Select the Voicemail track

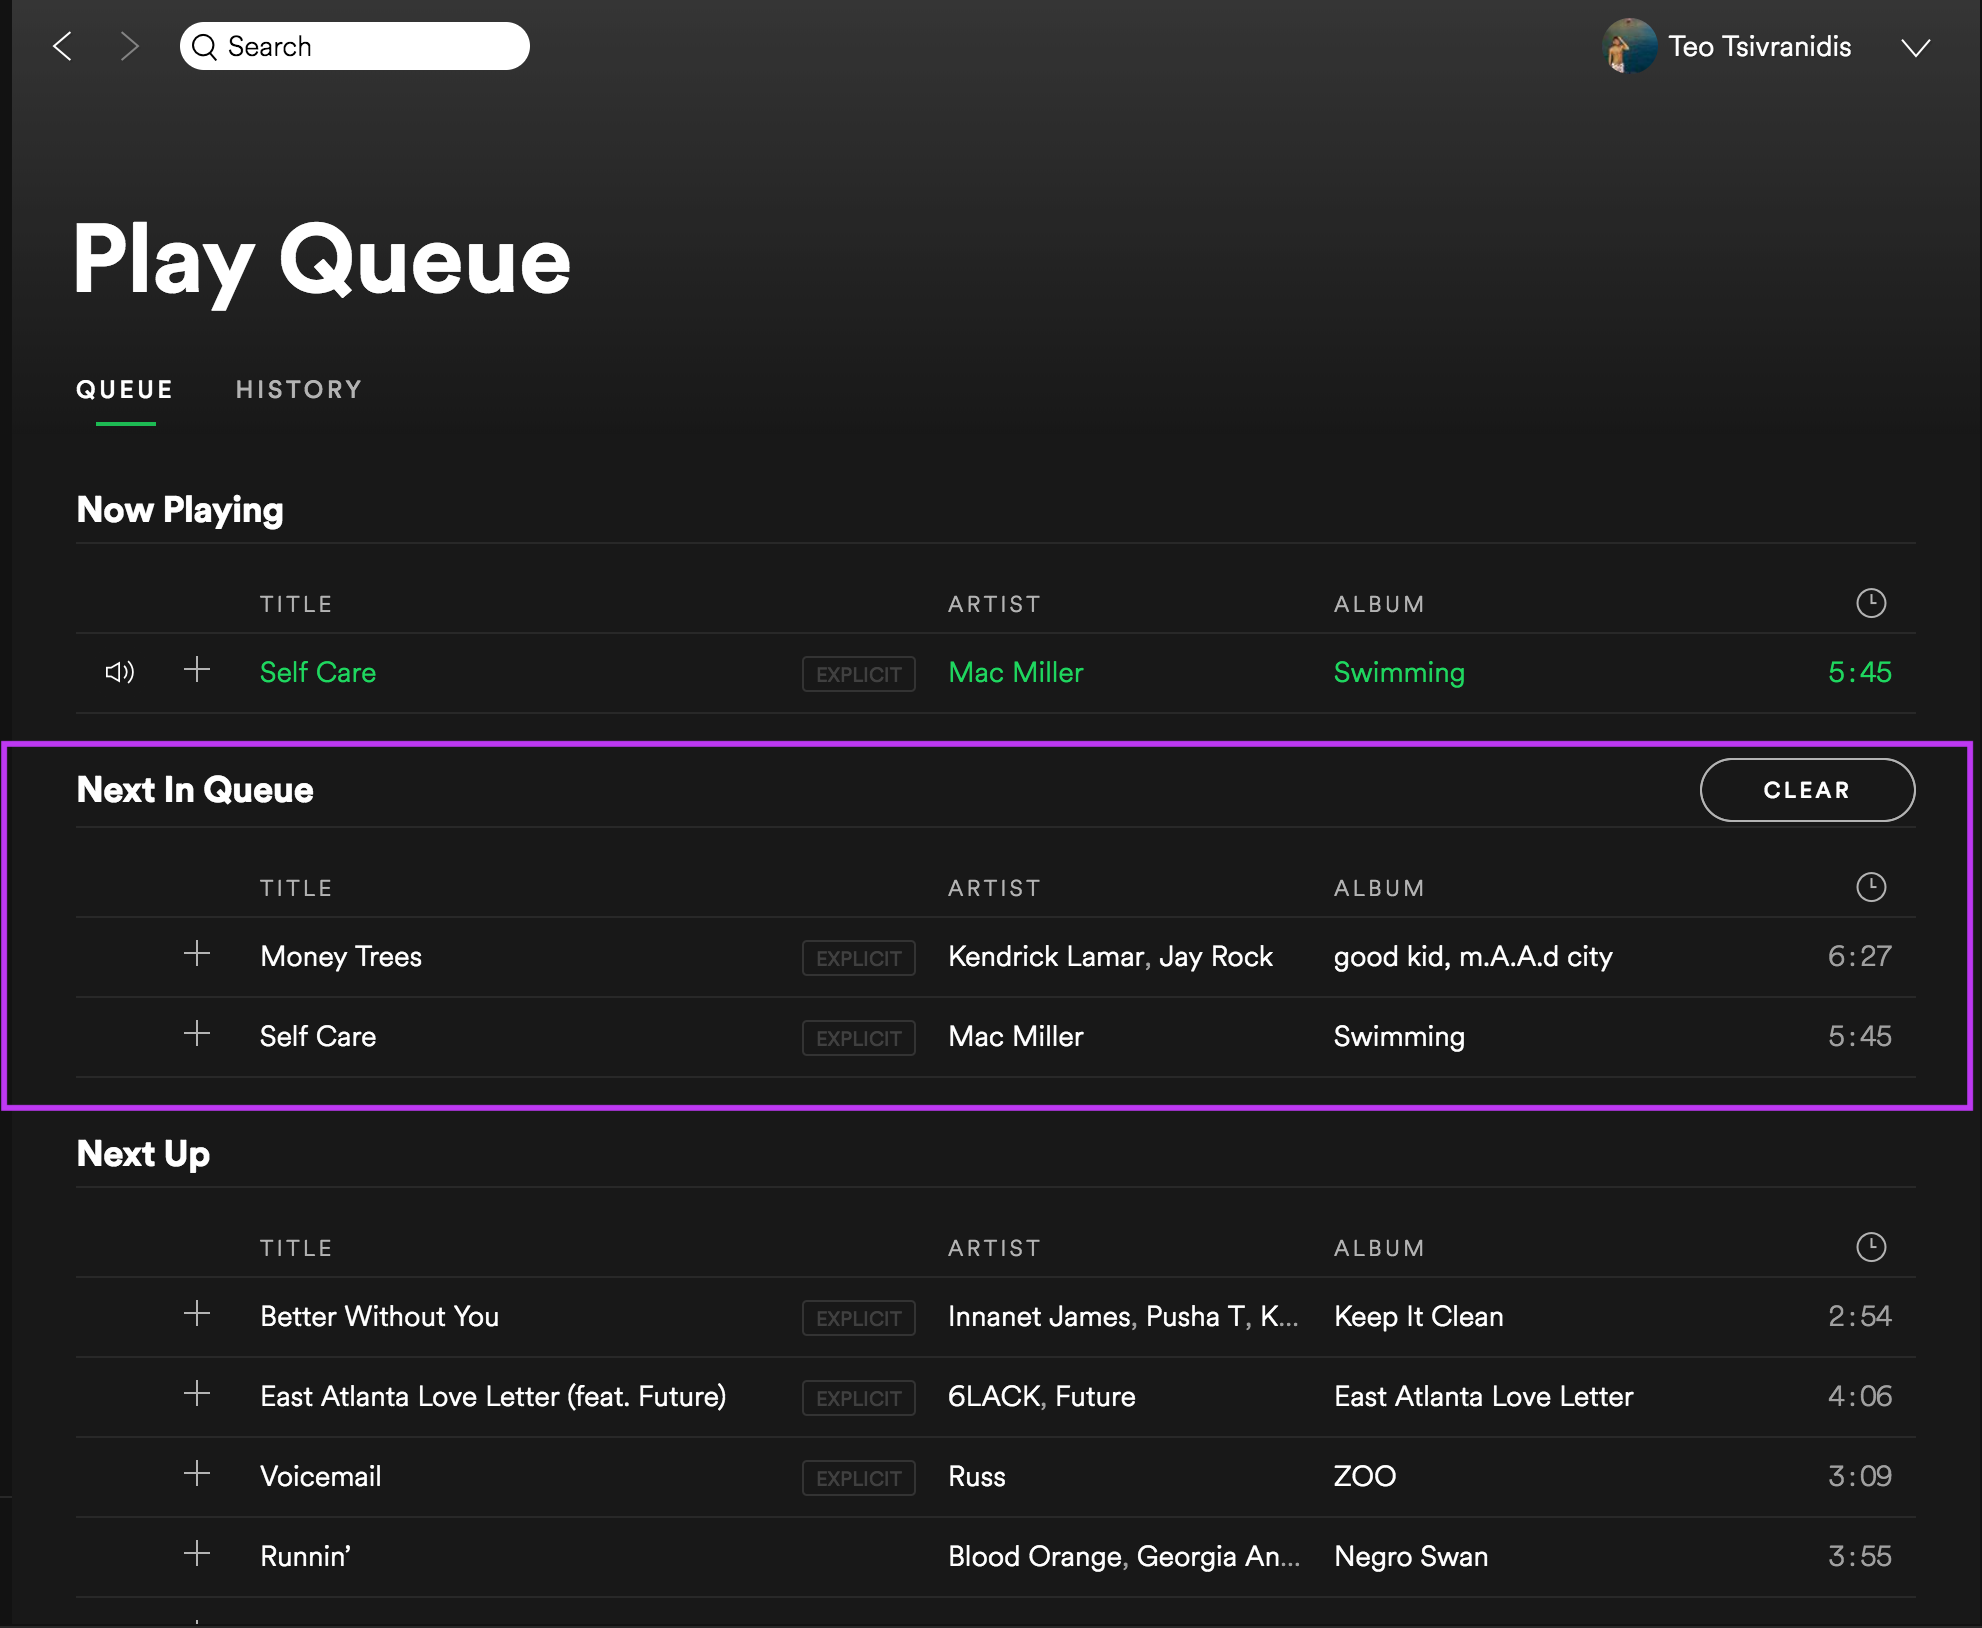tap(320, 1477)
